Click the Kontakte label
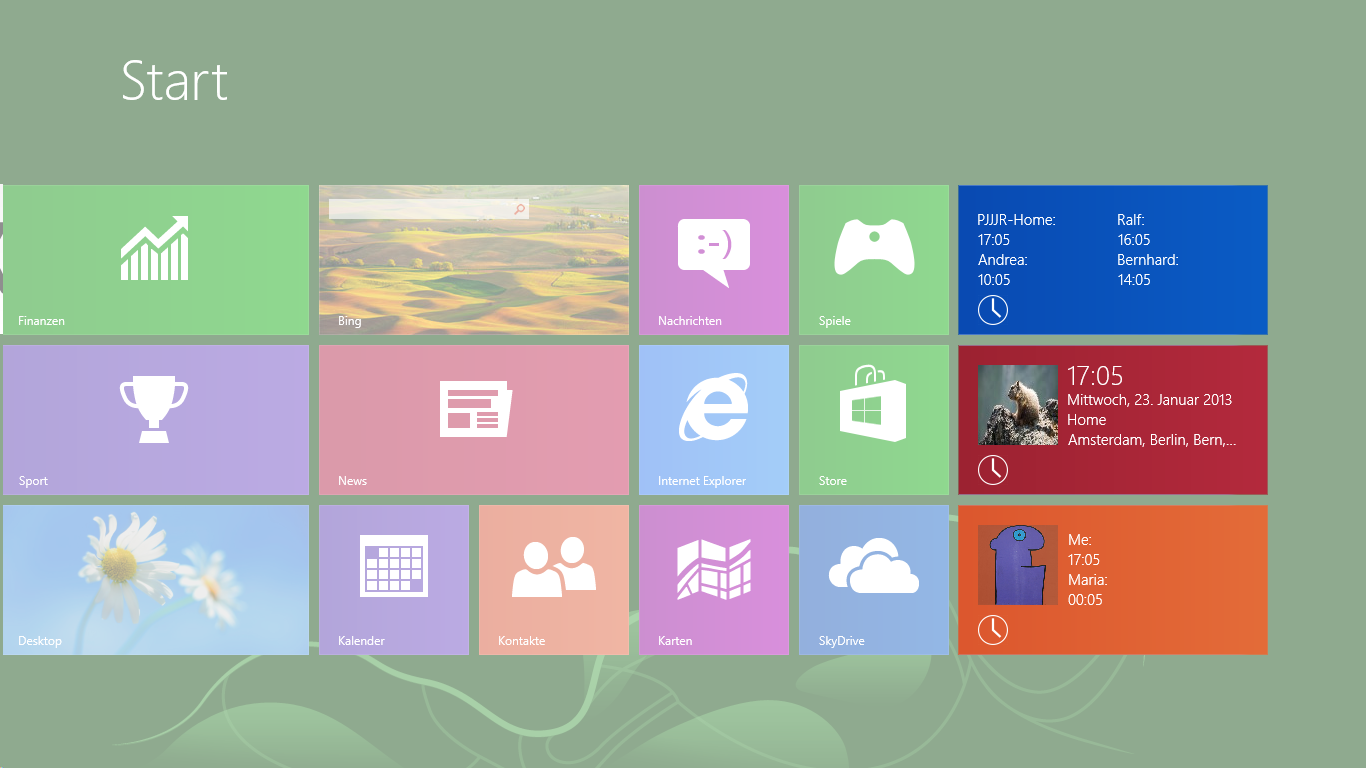The image size is (1366, 768). click(521, 641)
